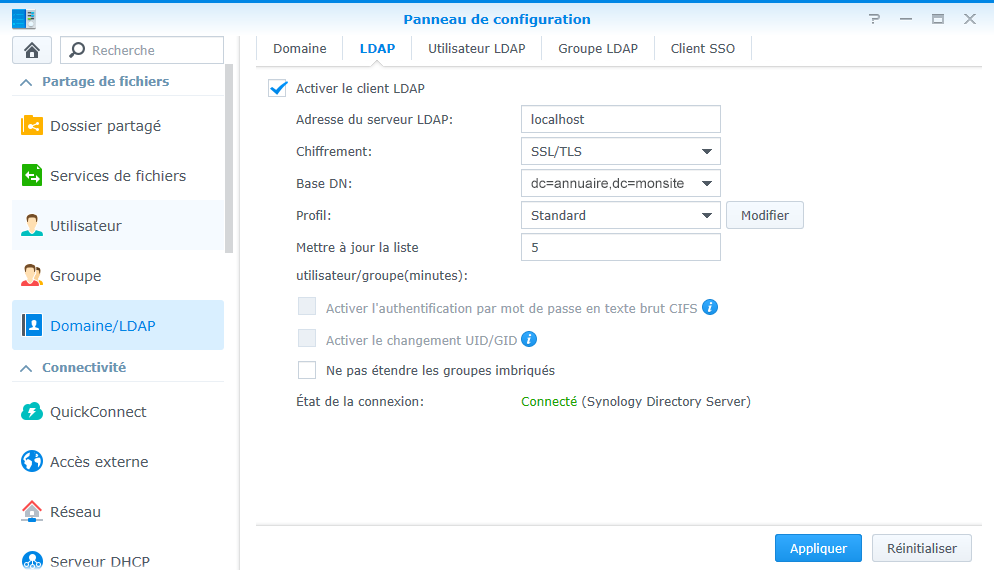
Task: Apply settings with the Appliquer button
Action: (x=818, y=548)
